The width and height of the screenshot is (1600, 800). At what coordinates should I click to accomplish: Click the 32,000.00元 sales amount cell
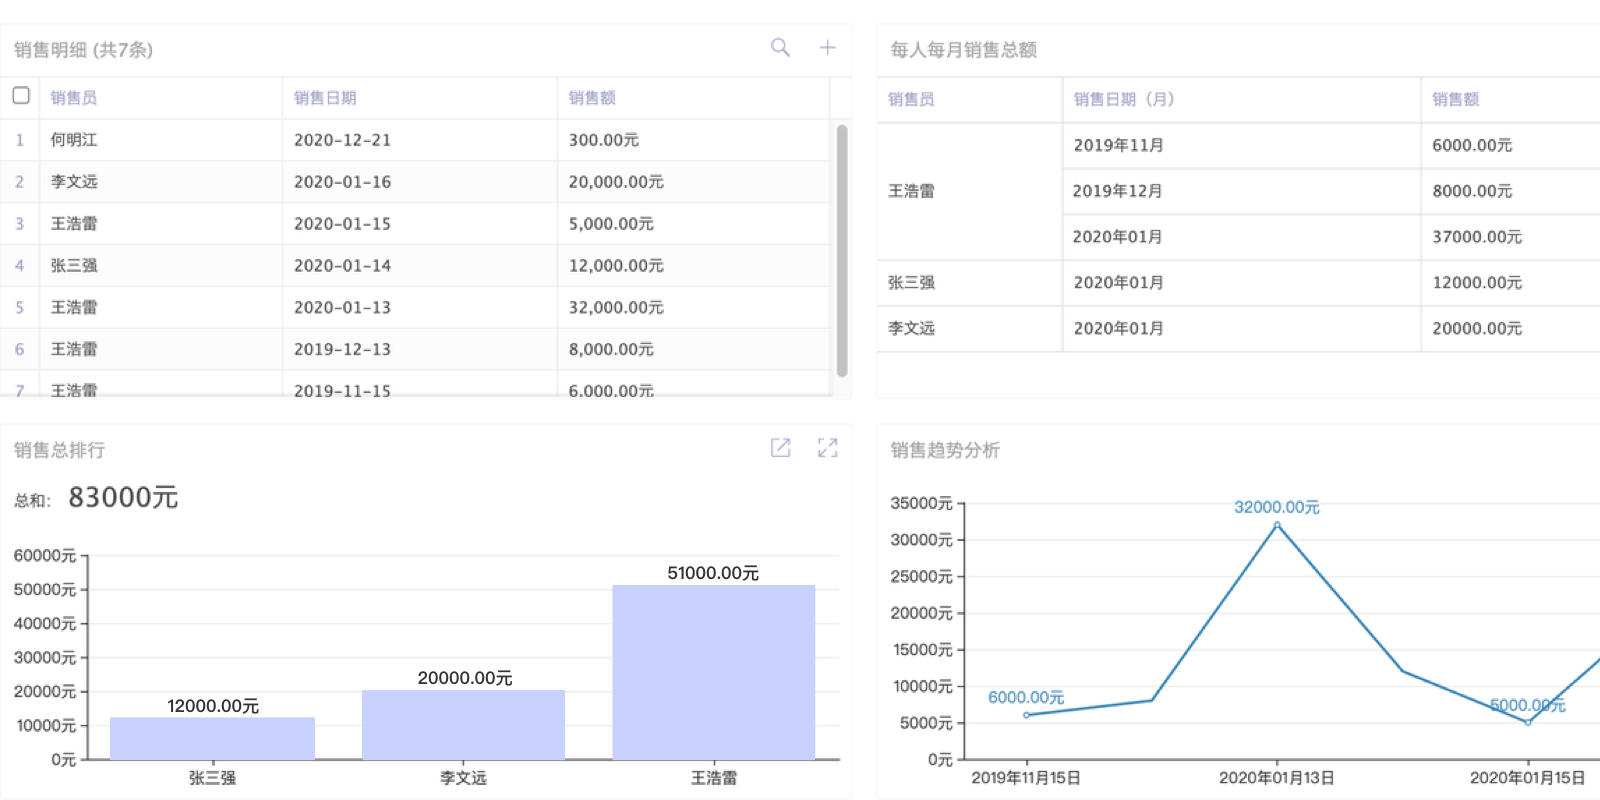tap(616, 308)
